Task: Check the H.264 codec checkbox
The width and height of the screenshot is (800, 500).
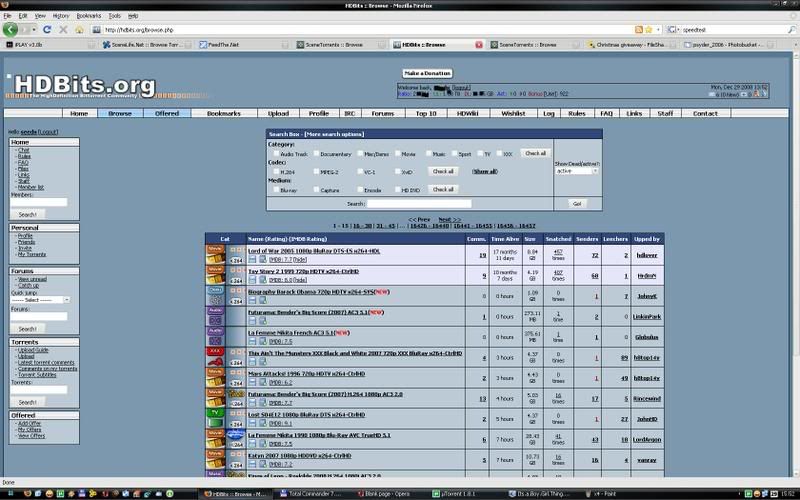Action: coord(276,171)
